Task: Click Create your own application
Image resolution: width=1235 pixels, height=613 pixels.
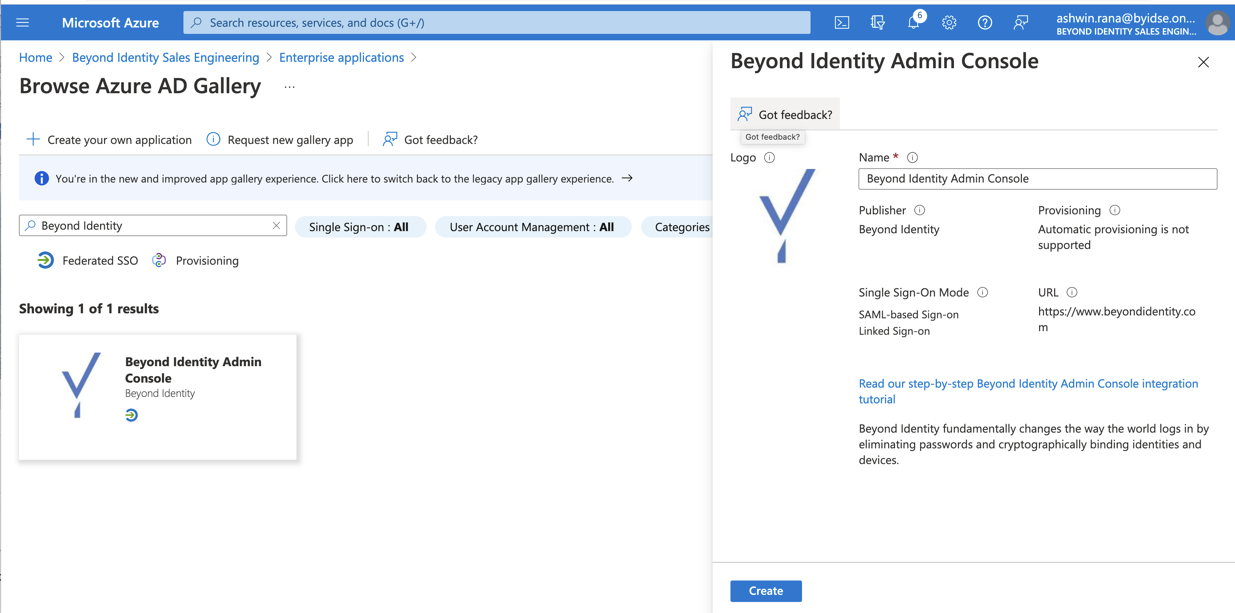Action: 109,140
